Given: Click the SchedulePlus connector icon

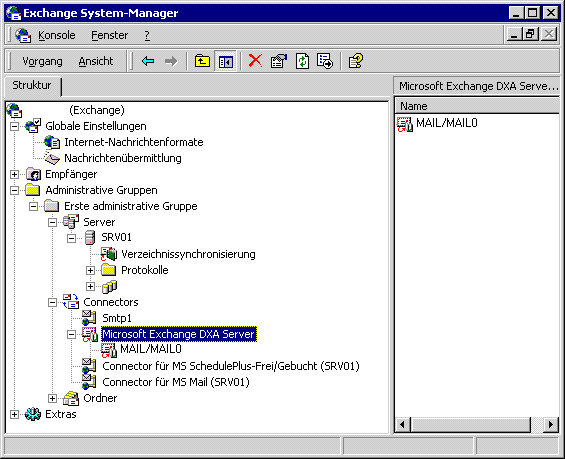Looking at the screenshot, I should click(89, 366).
